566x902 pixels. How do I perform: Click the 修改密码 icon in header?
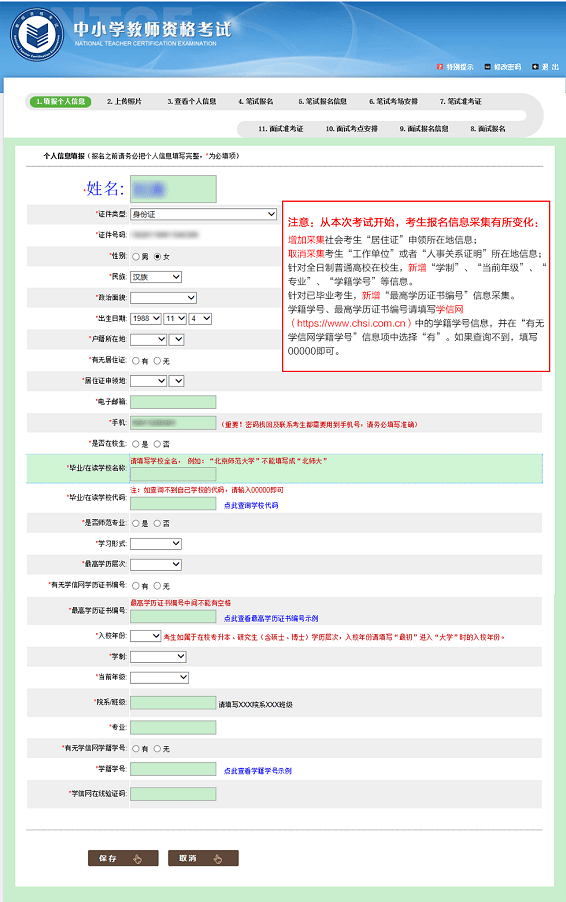(x=488, y=67)
